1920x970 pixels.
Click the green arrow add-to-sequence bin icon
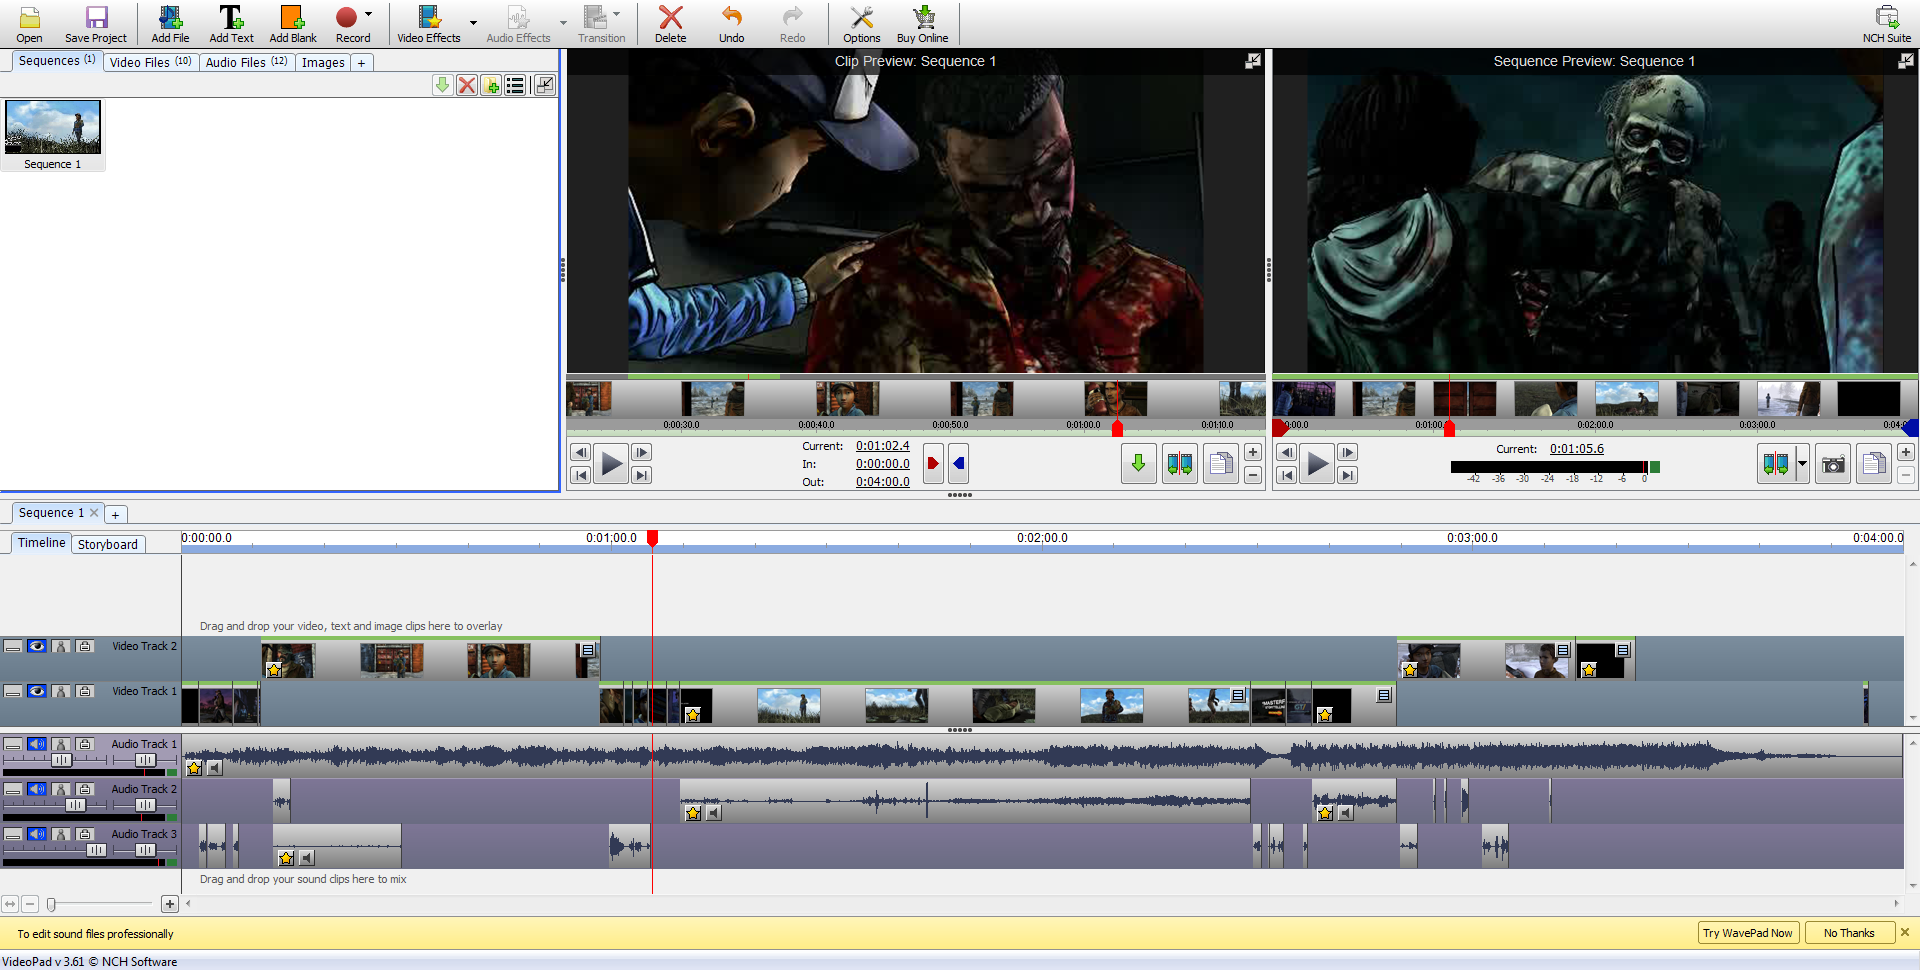pos(442,85)
